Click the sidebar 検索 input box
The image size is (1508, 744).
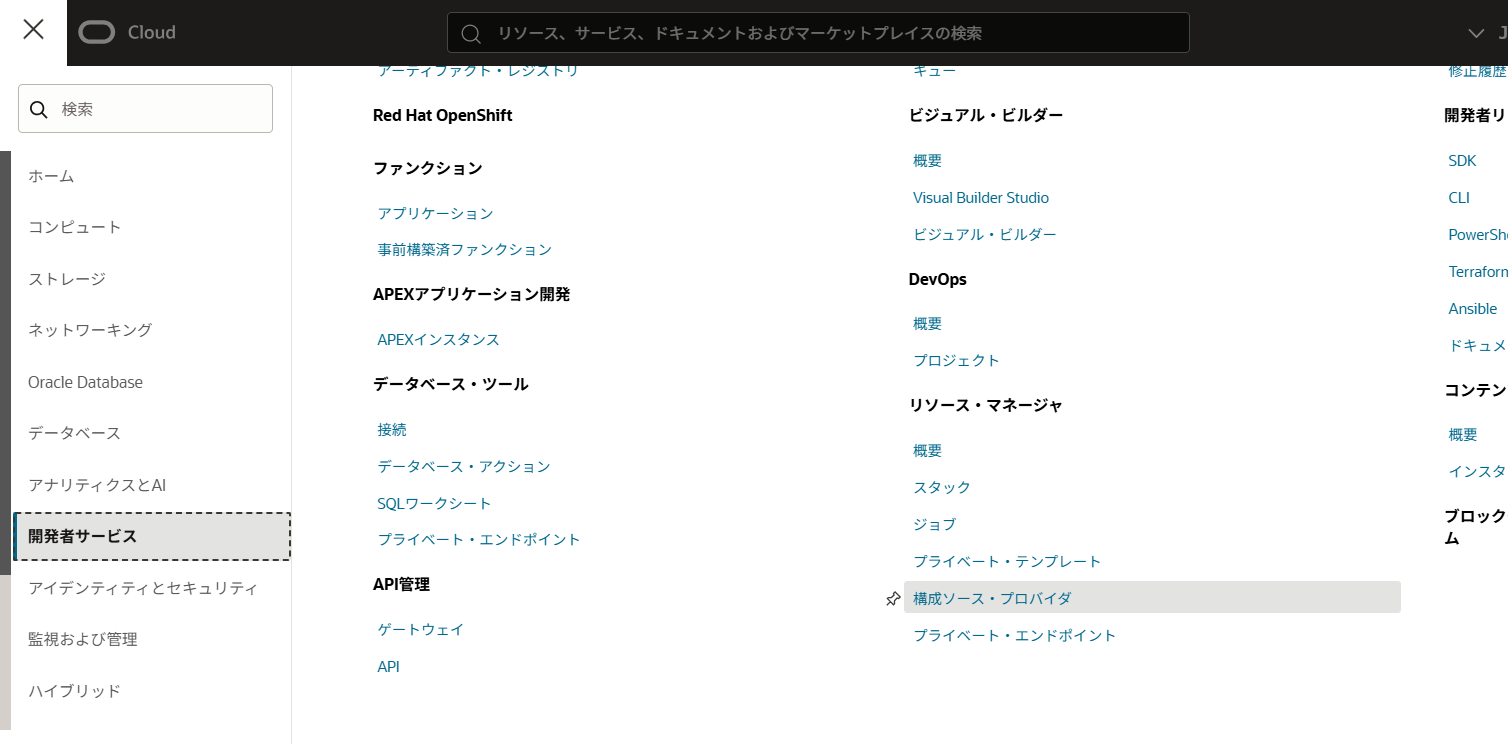pos(145,109)
